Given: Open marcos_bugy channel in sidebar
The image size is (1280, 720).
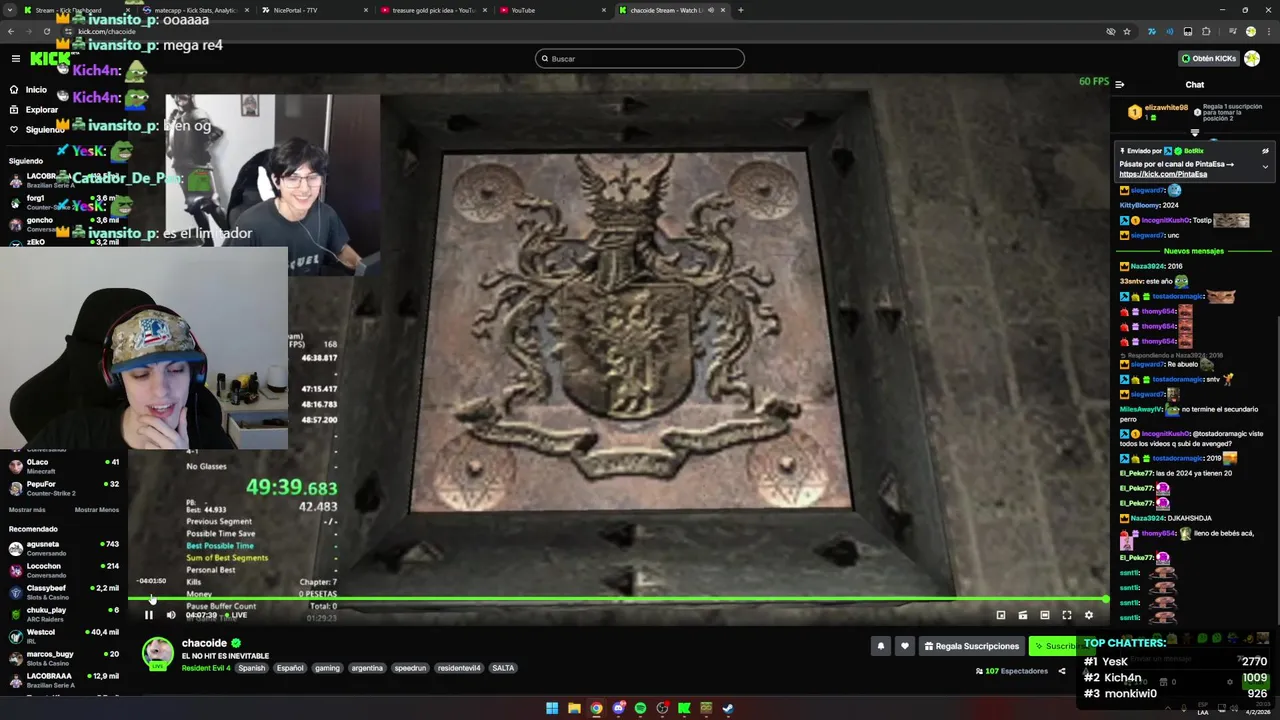Looking at the screenshot, I should 64,658.
